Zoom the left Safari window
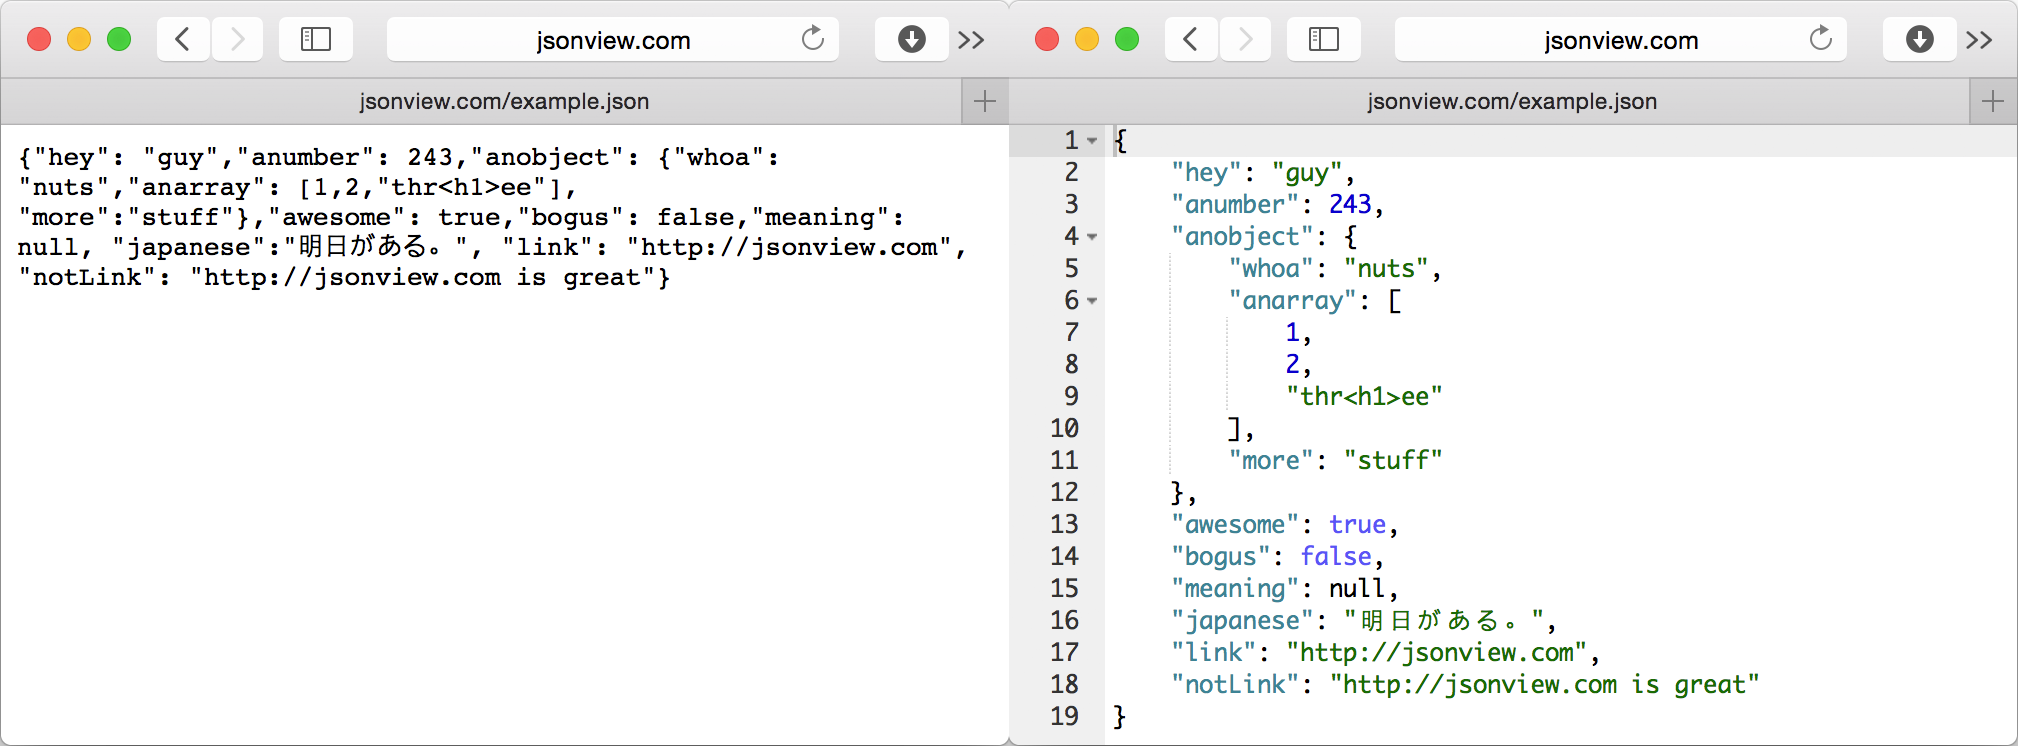Viewport: 2018px width, 746px height. click(119, 39)
